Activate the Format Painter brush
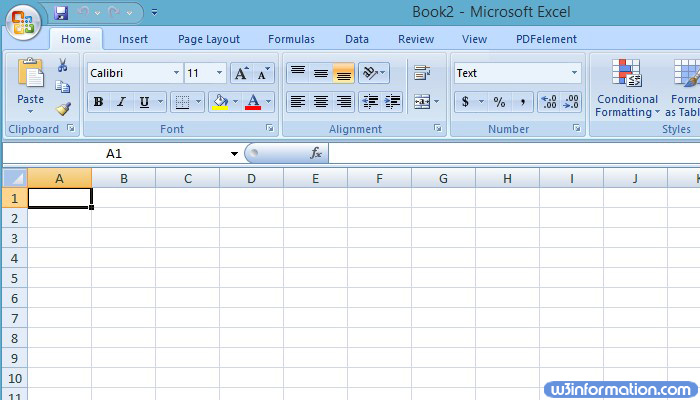Screen dimensions: 700x400 click(x=63, y=108)
